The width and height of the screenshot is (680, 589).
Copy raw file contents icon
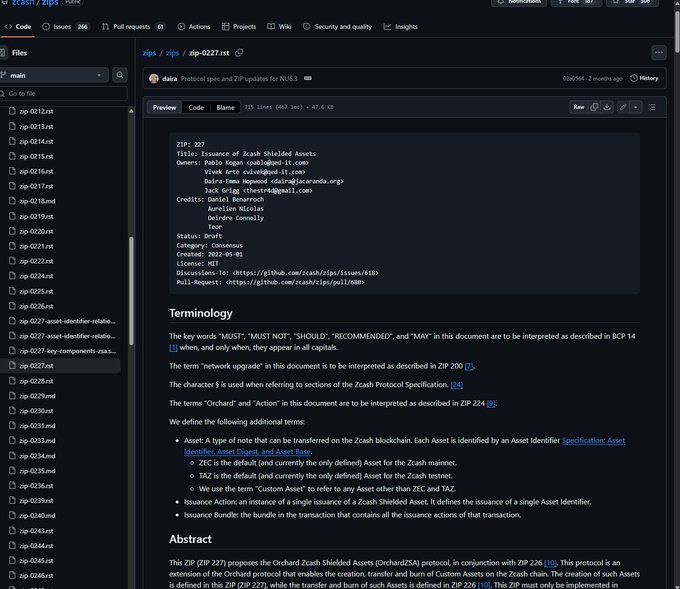click(x=594, y=107)
